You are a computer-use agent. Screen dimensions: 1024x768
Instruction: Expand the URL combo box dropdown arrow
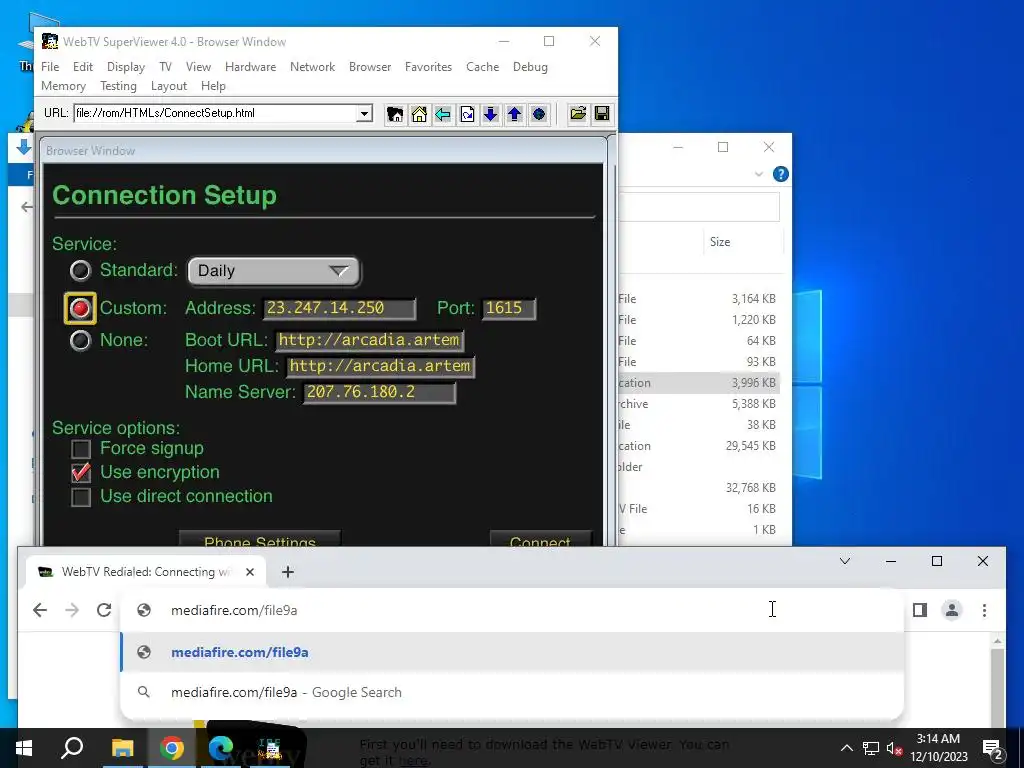click(x=364, y=114)
